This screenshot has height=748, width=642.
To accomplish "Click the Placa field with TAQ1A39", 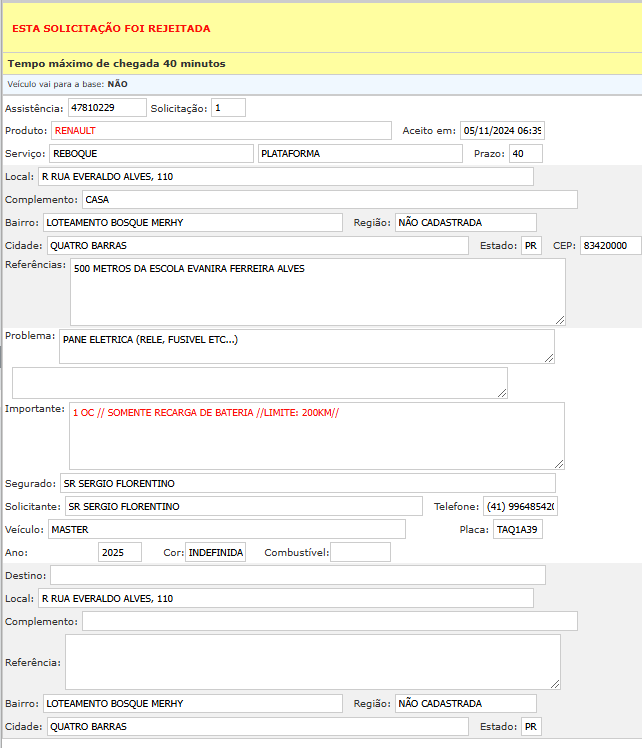I will pos(517,530).
